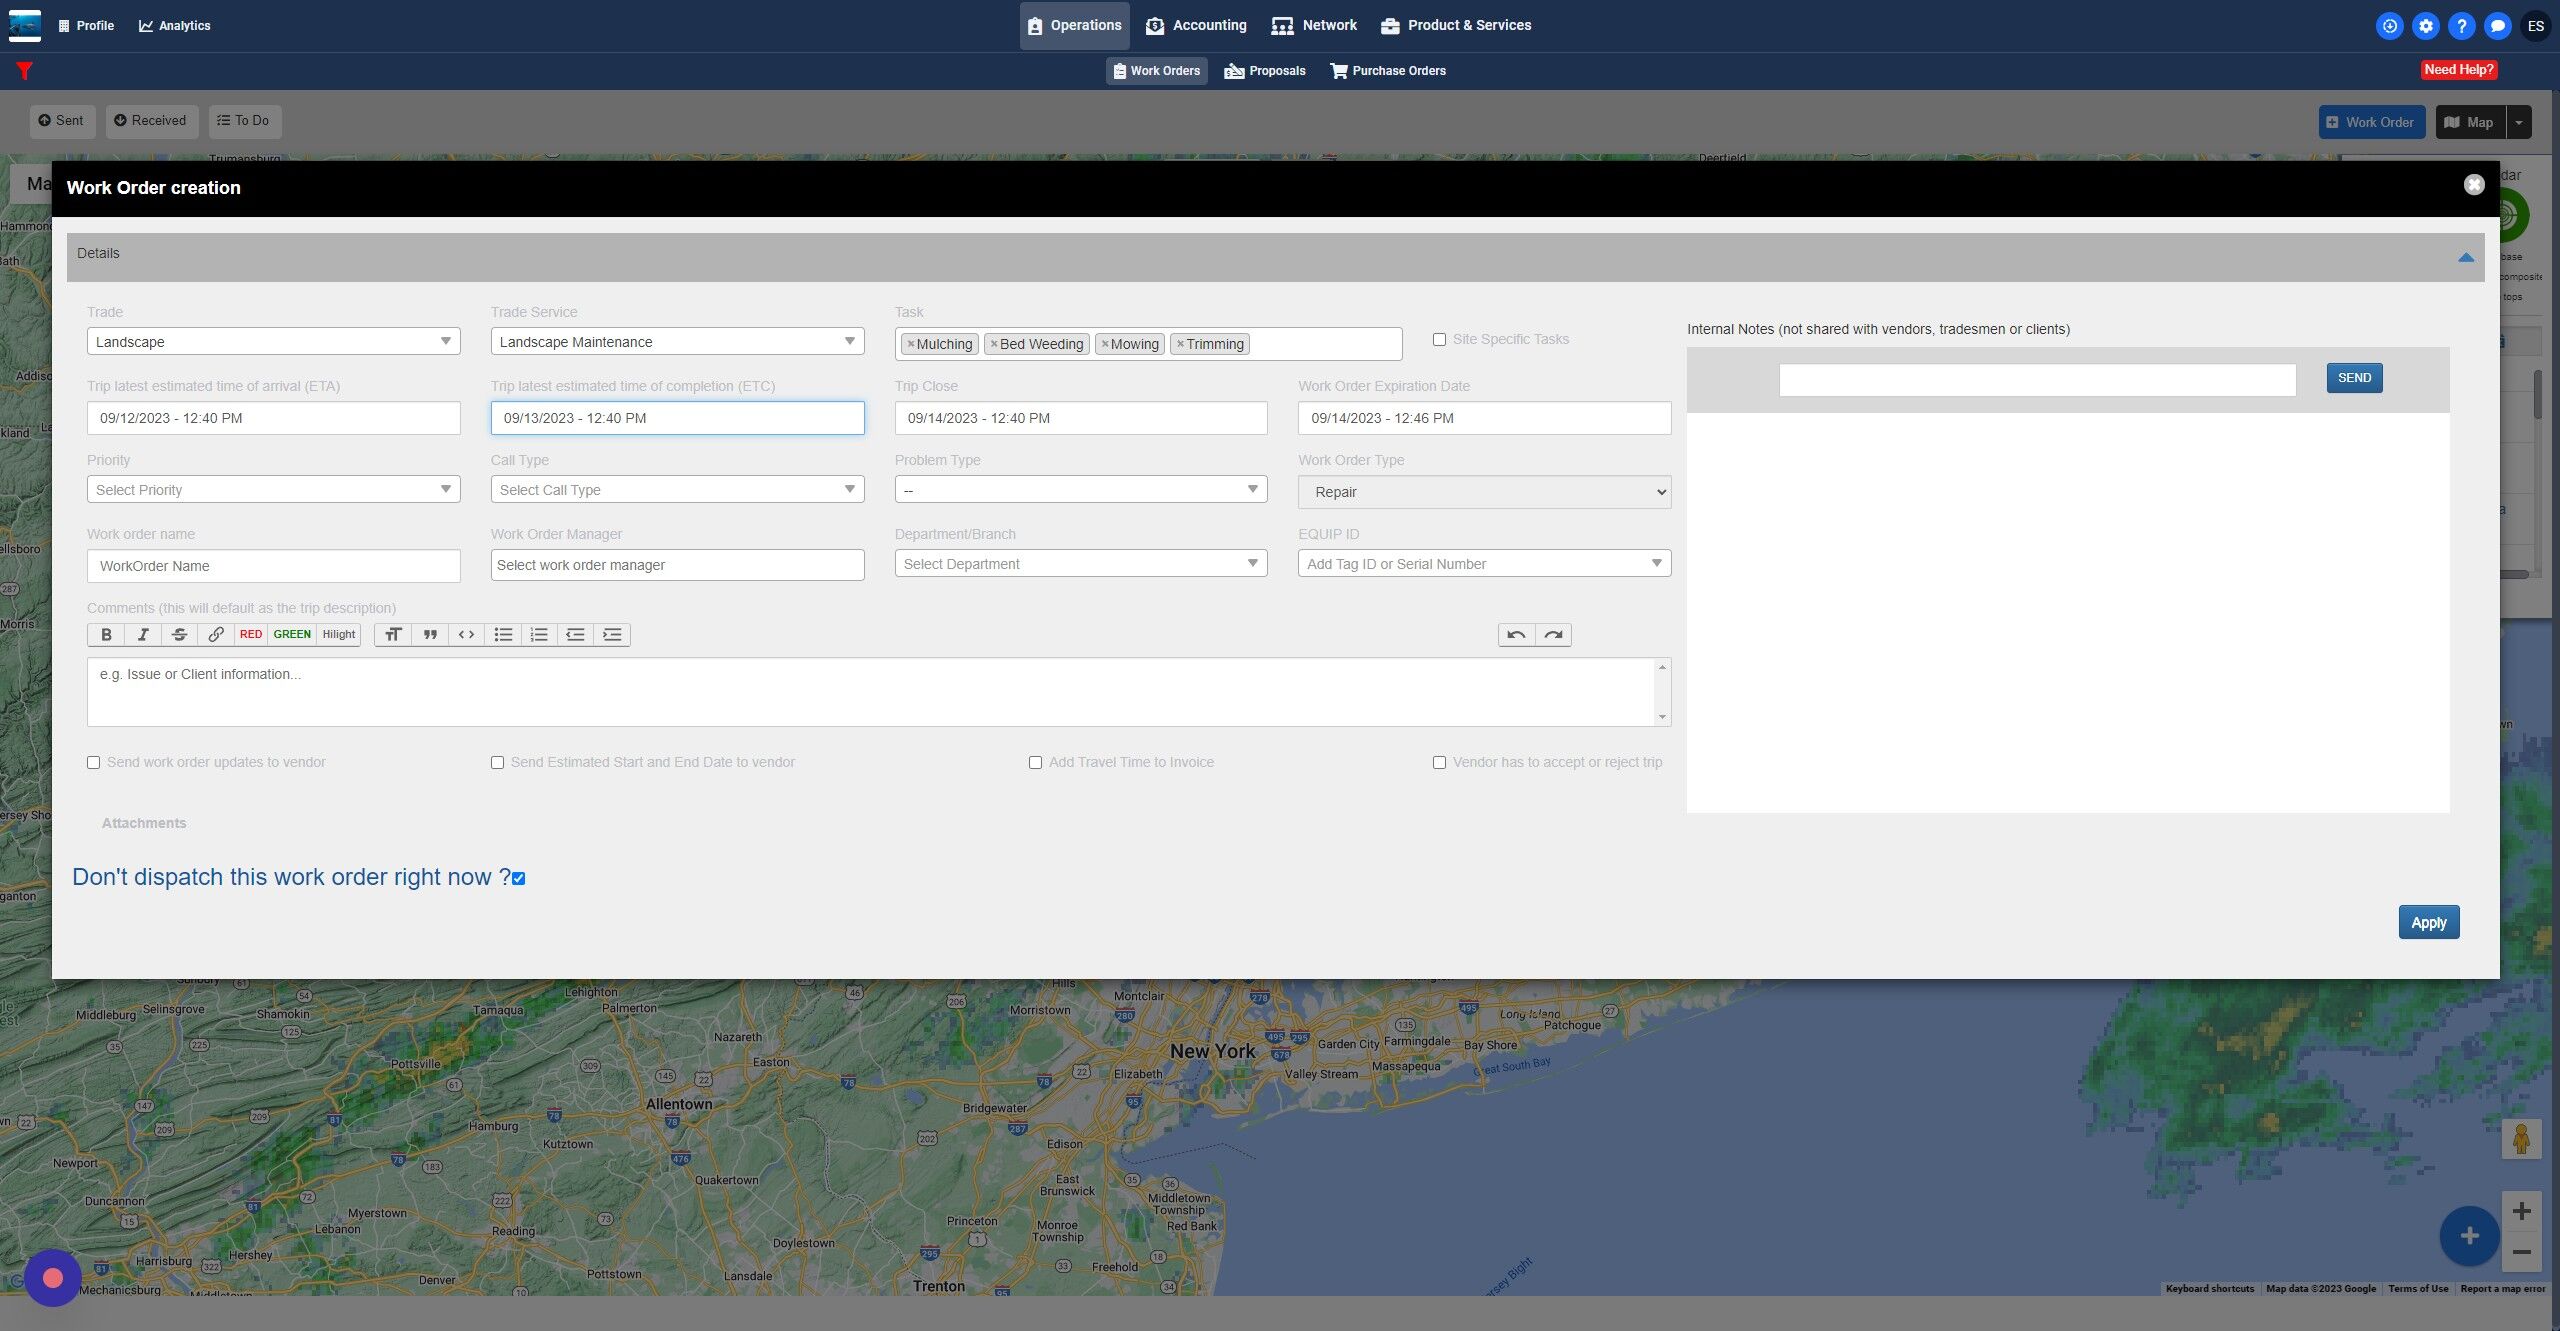Open the Accounting menu
Viewport: 2560px width, 1331px height.
pos(1196,26)
